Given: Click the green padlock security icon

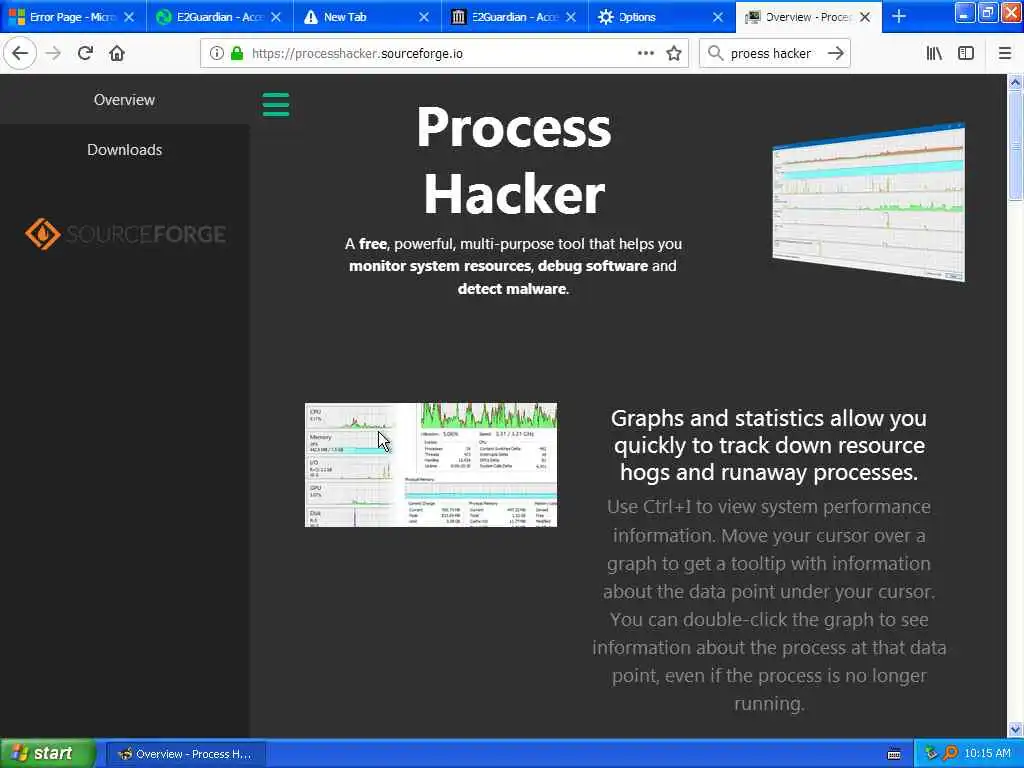Looking at the screenshot, I should [x=237, y=53].
